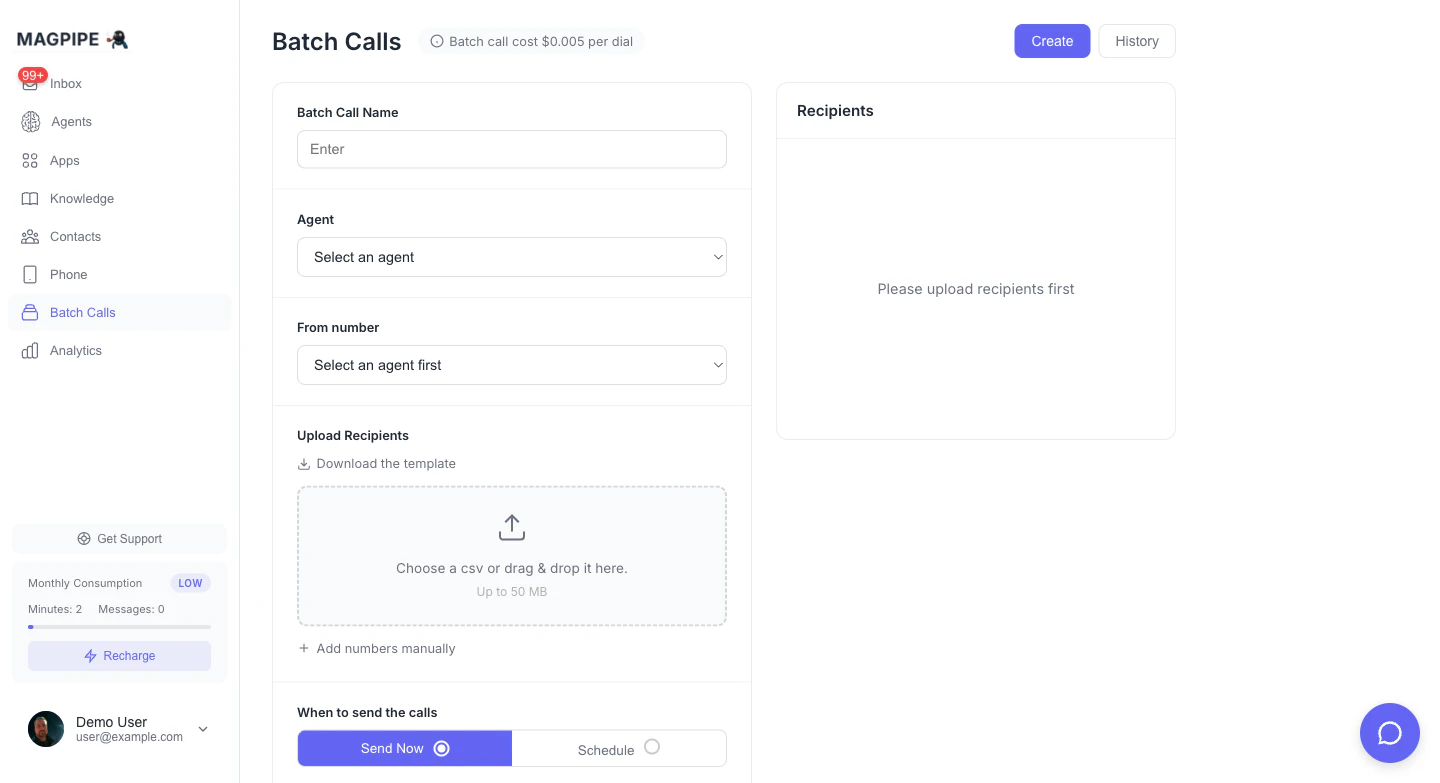Open the chat support bubble

click(1389, 732)
